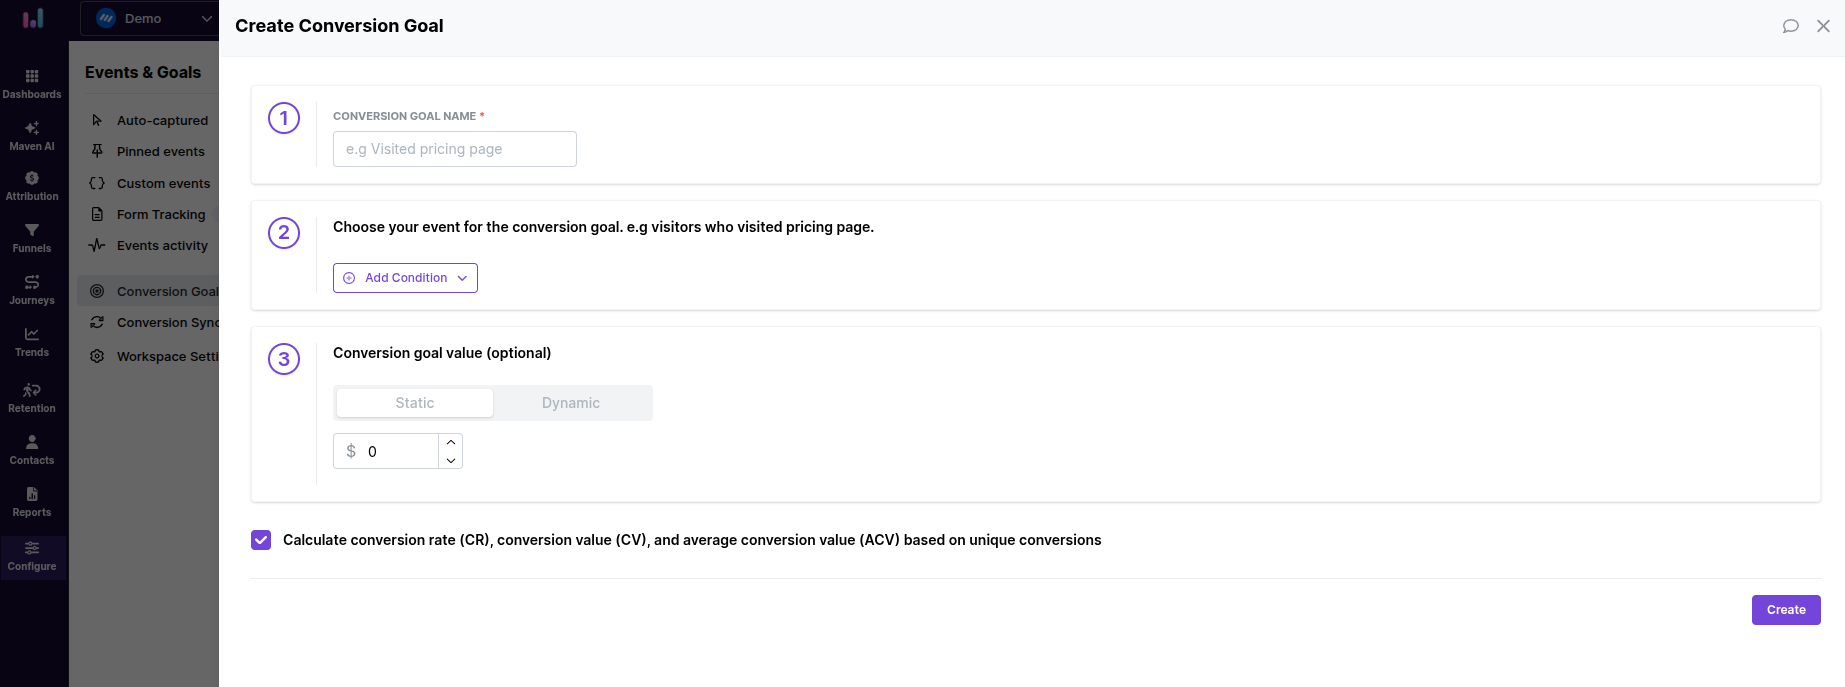Image resolution: width=1845 pixels, height=687 pixels.
Task: Uncheck the unique conversions calculation checkbox
Action: 261,540
